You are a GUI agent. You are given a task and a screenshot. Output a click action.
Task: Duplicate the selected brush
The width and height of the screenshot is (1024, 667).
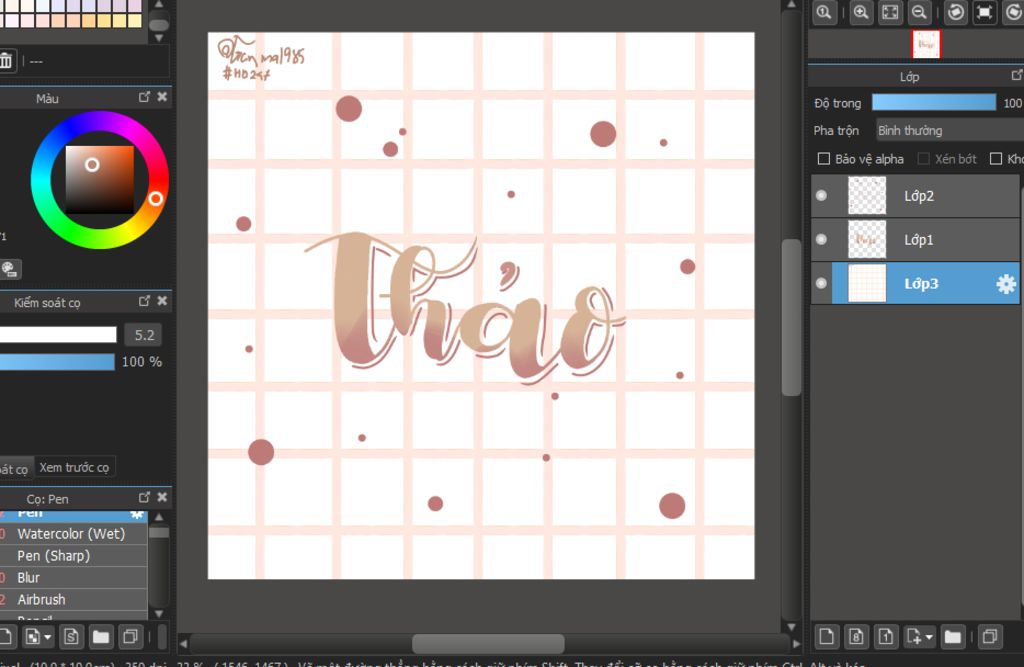(x=130, y=636)
